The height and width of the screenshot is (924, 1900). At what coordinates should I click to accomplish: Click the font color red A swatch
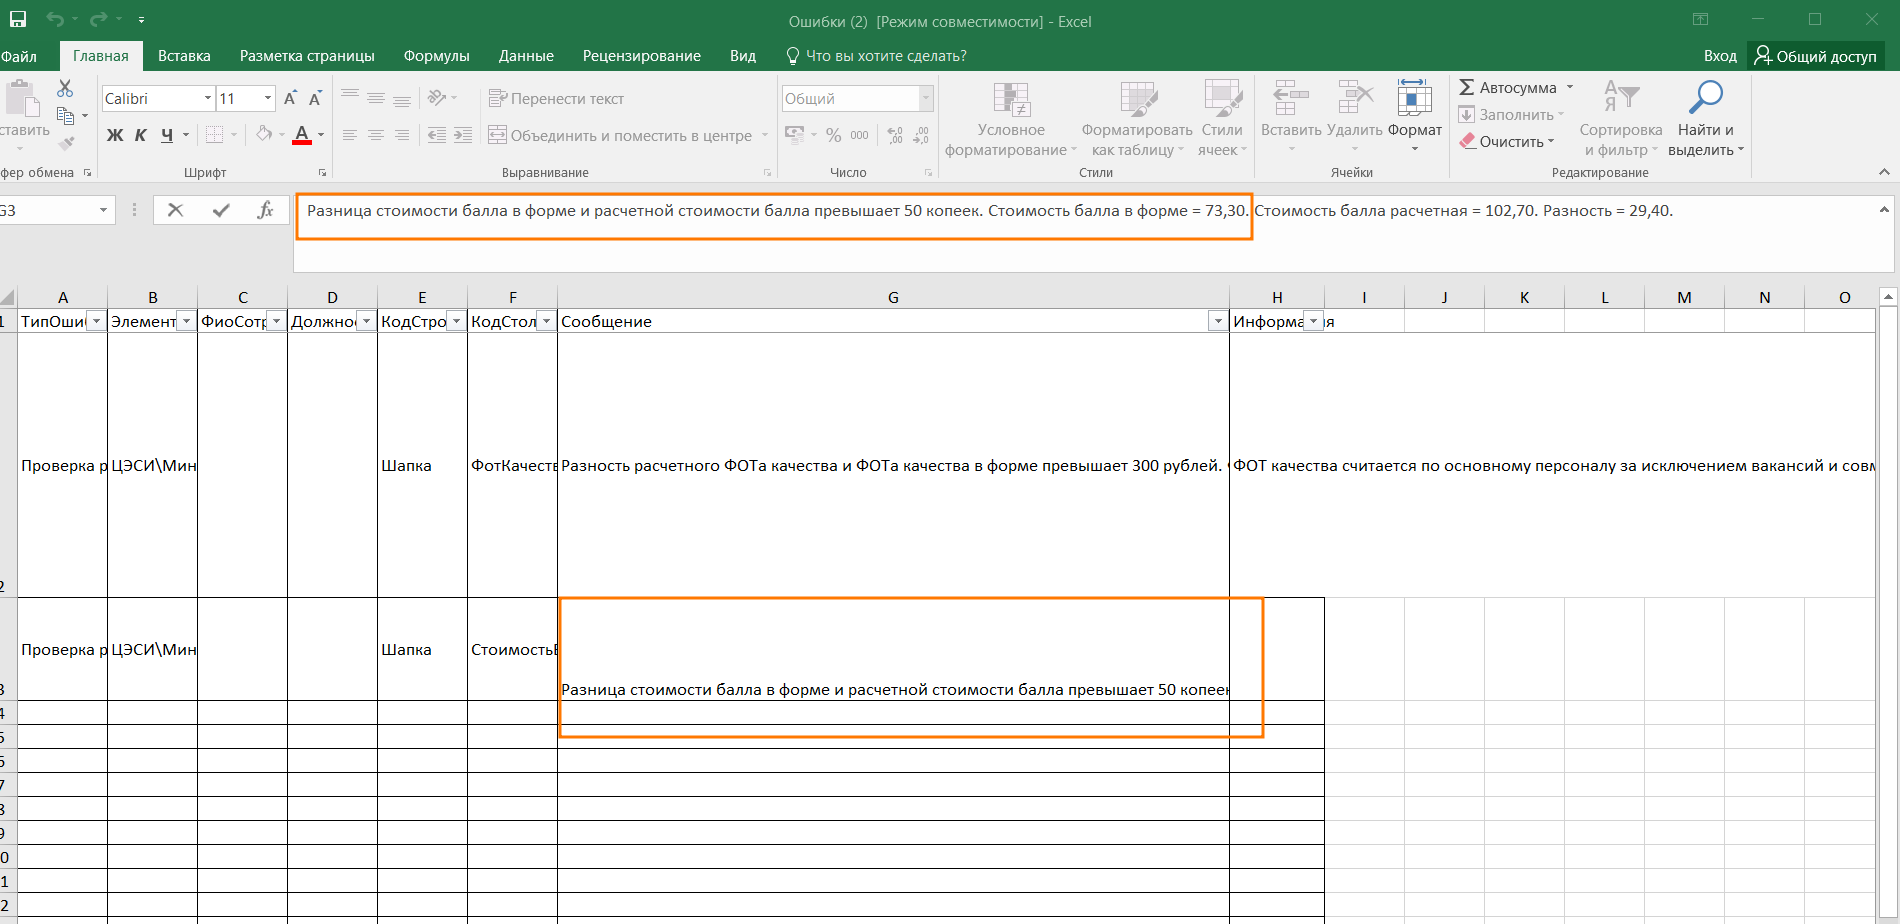tap(301, 135)
